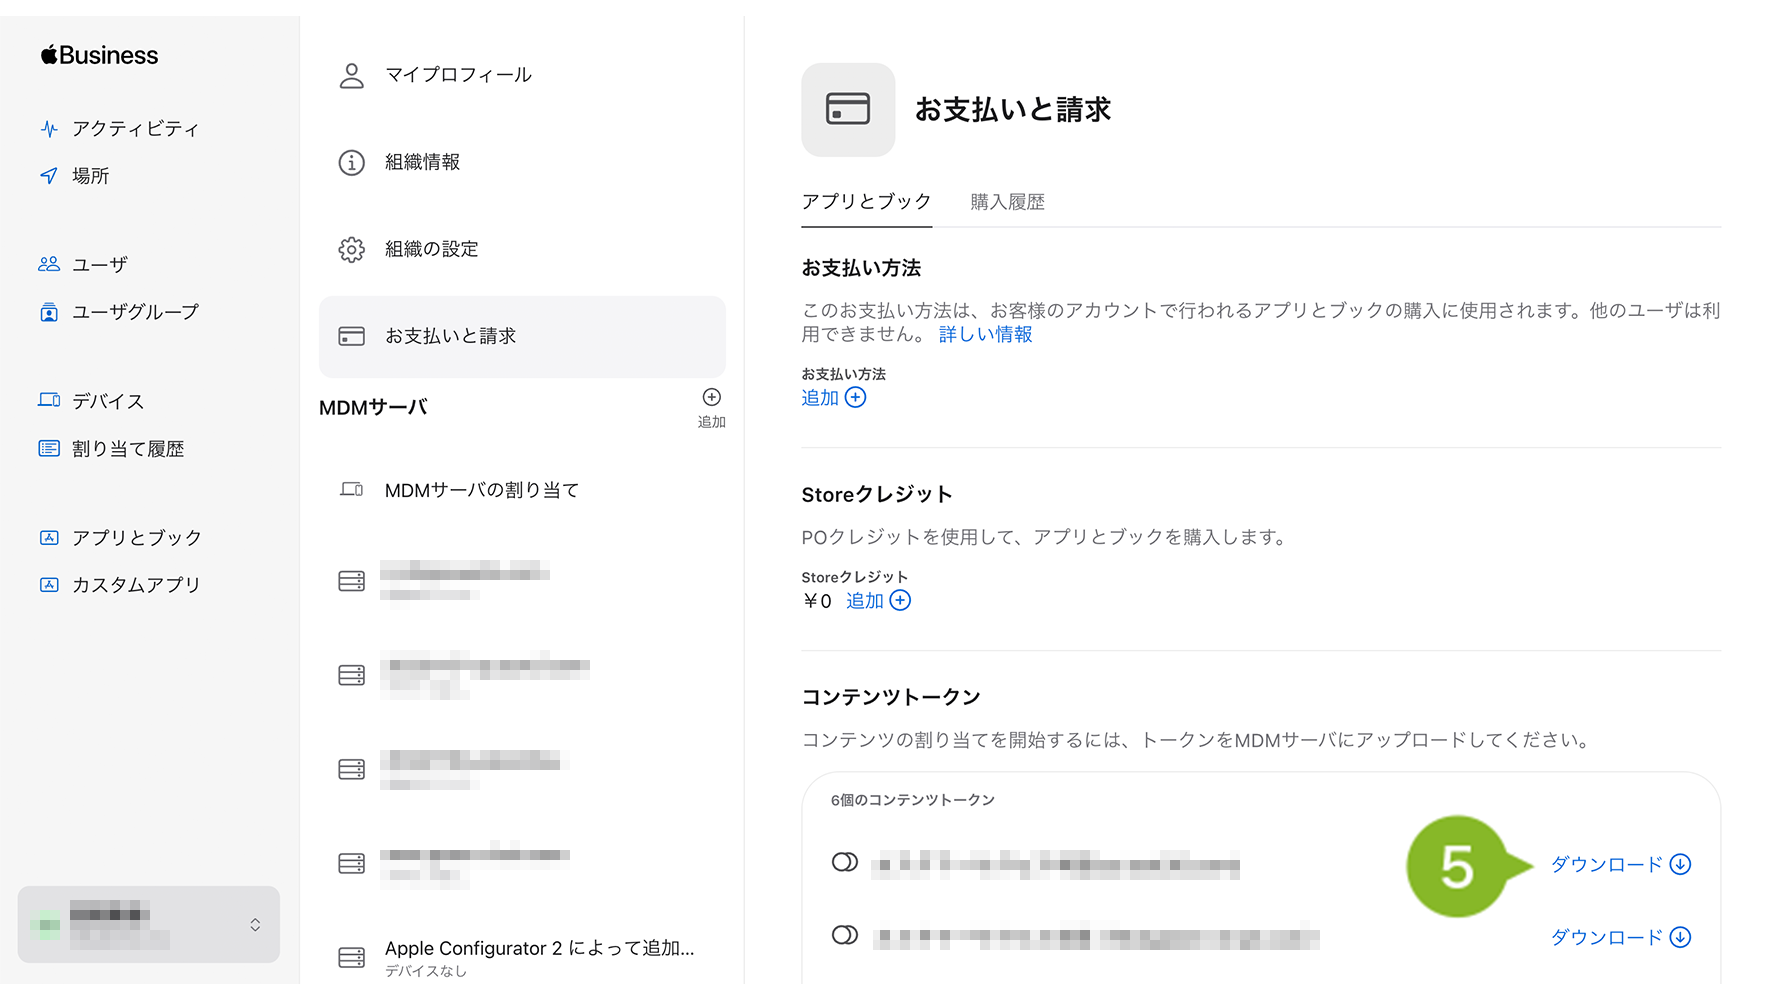
Task: Click the plus icon to add MDM server
Action: (711, 398)
